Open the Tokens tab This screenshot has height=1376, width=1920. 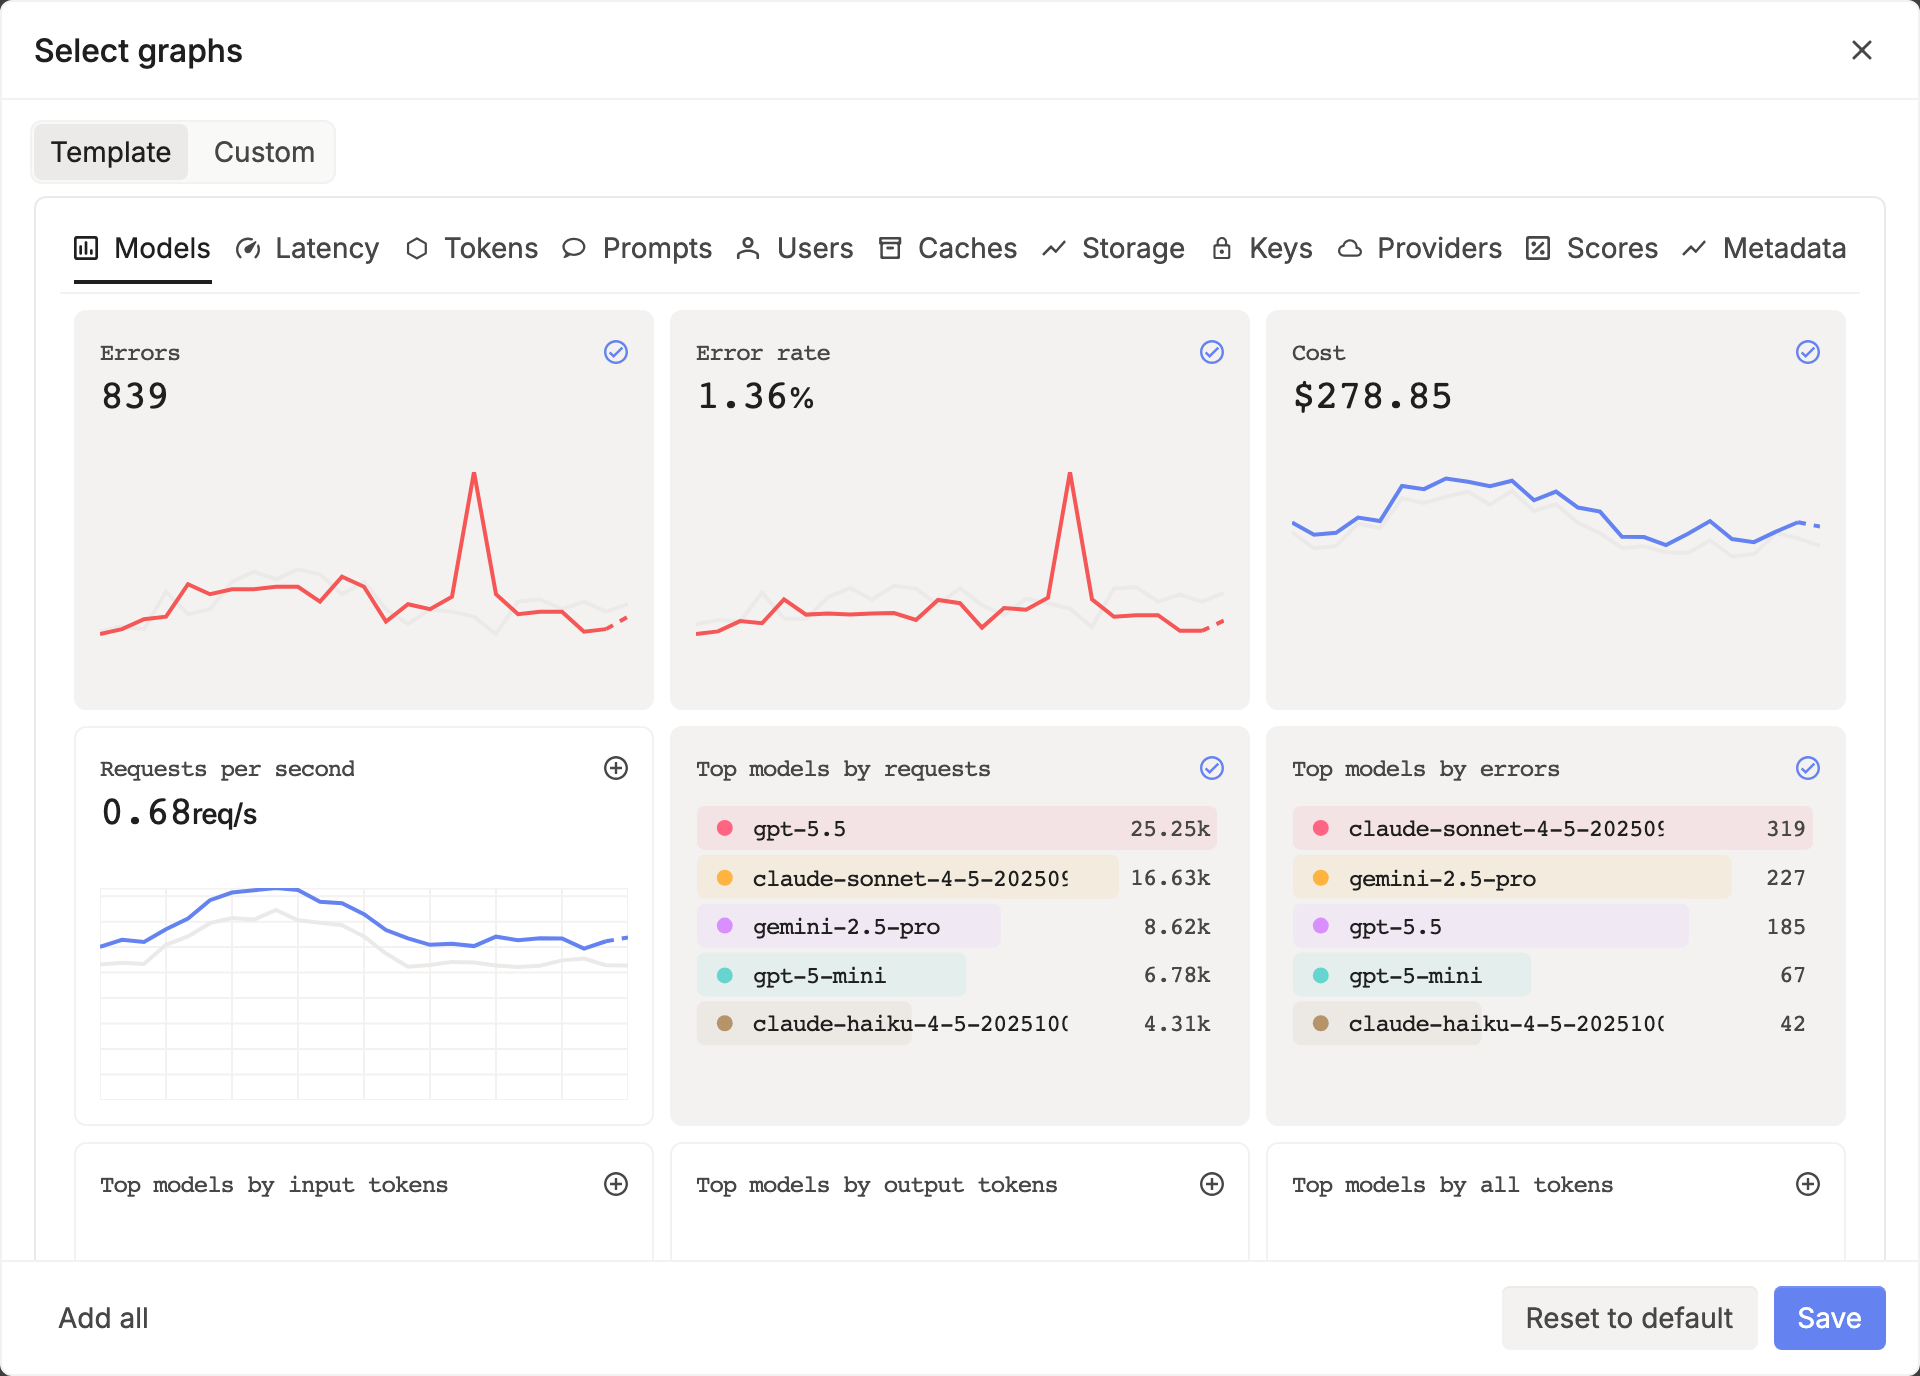click(472, 248)
